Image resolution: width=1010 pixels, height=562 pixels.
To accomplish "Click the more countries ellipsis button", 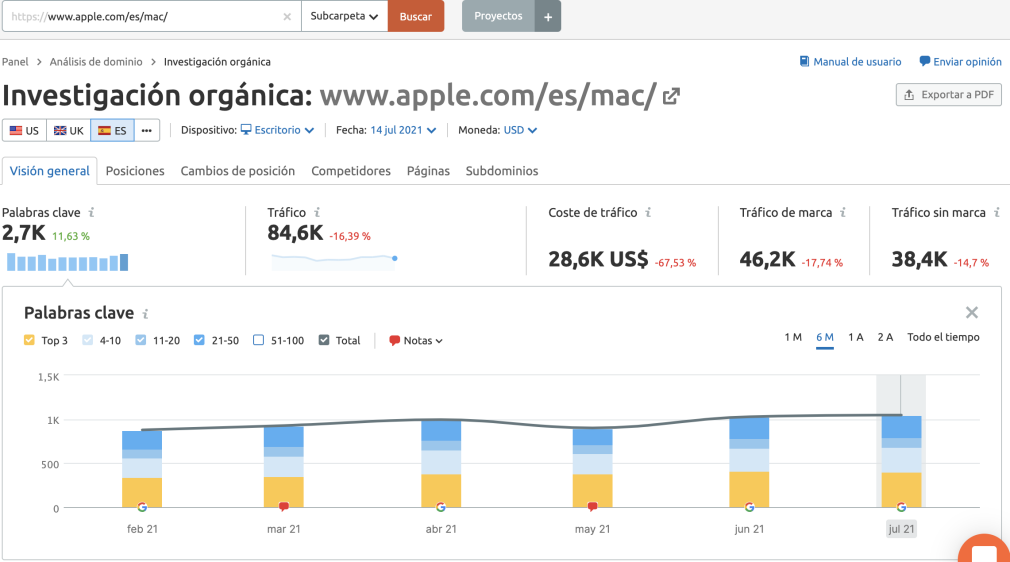I will (147, 130).
